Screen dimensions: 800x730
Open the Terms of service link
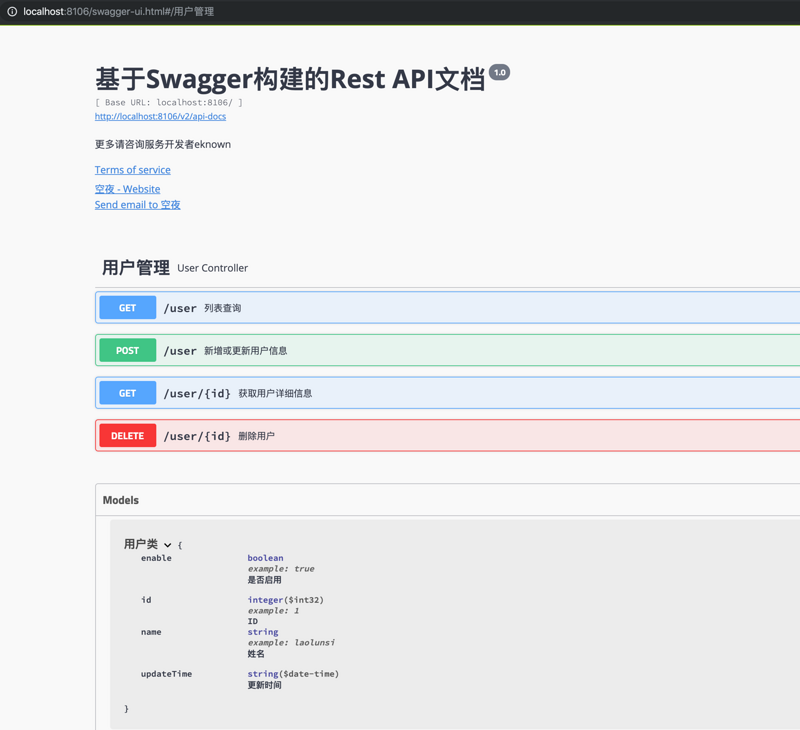click(132, 169)
